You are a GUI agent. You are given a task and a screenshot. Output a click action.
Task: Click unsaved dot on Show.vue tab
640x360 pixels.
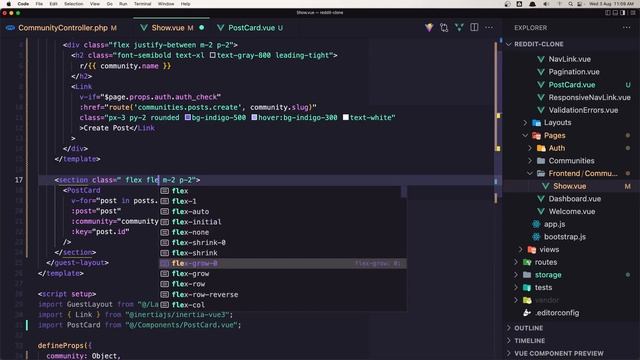point(202,28)
